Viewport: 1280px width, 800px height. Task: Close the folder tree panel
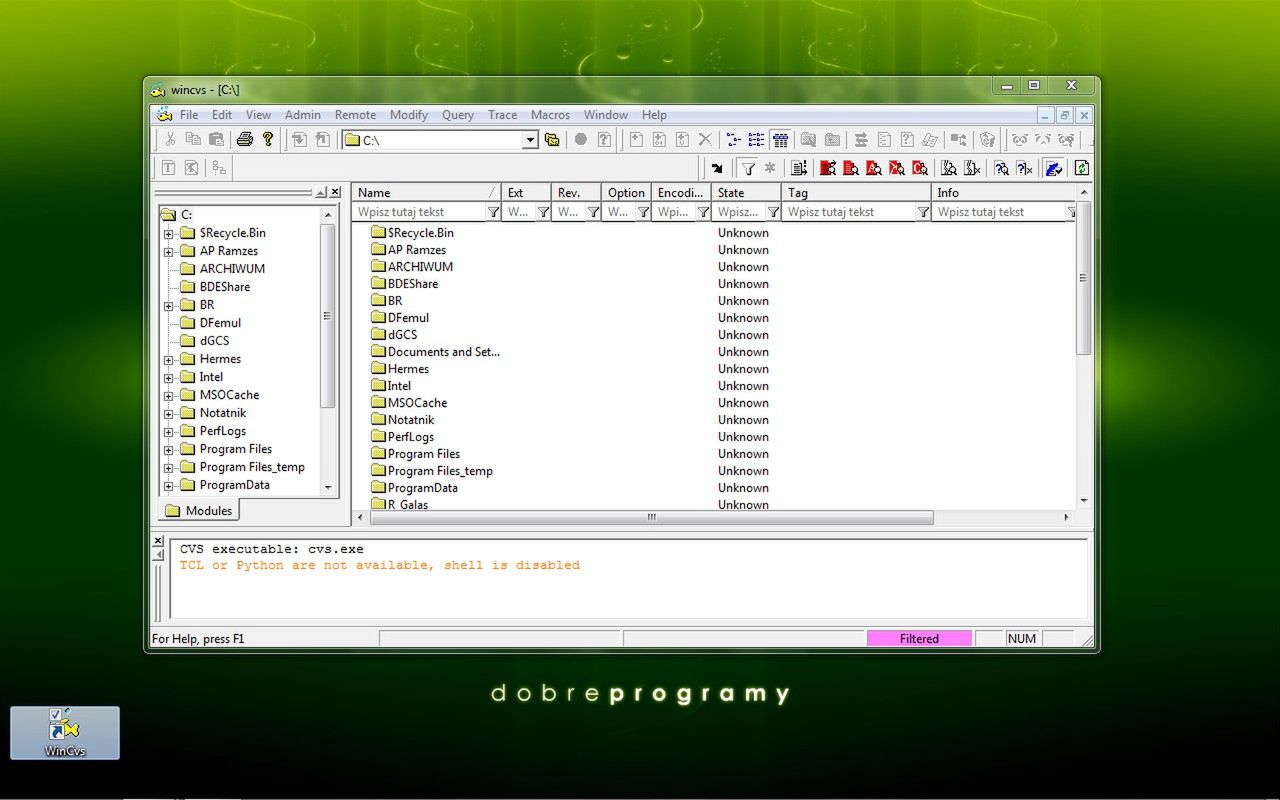point(335,192)
